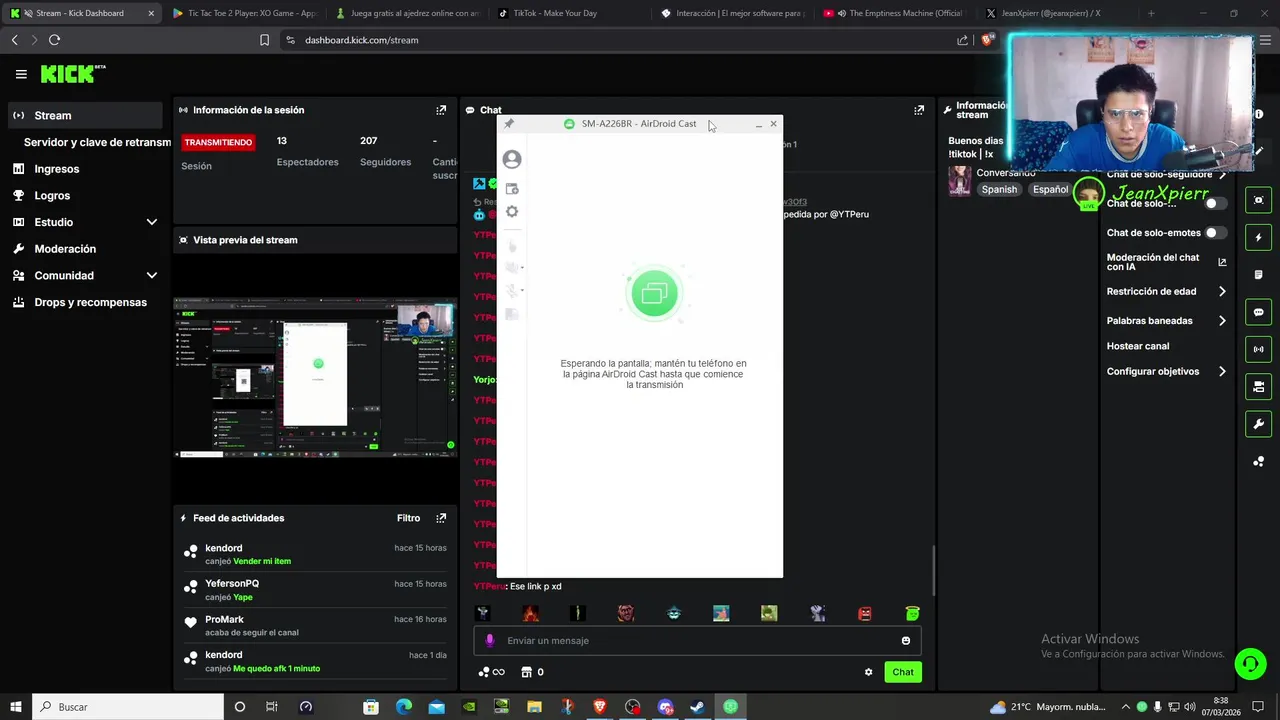The image size is (1280, 720).
Task: Insert the red angry face emote
Action: (x=865, y=613)
